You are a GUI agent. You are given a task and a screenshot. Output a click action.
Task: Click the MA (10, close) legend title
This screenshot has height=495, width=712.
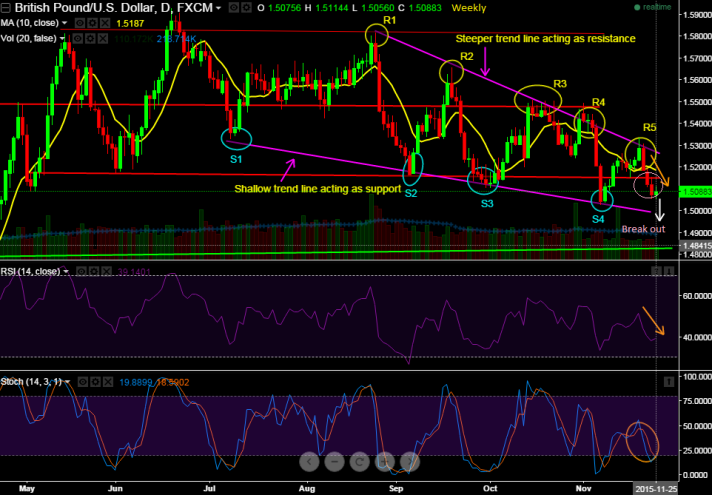pos(30,23)
